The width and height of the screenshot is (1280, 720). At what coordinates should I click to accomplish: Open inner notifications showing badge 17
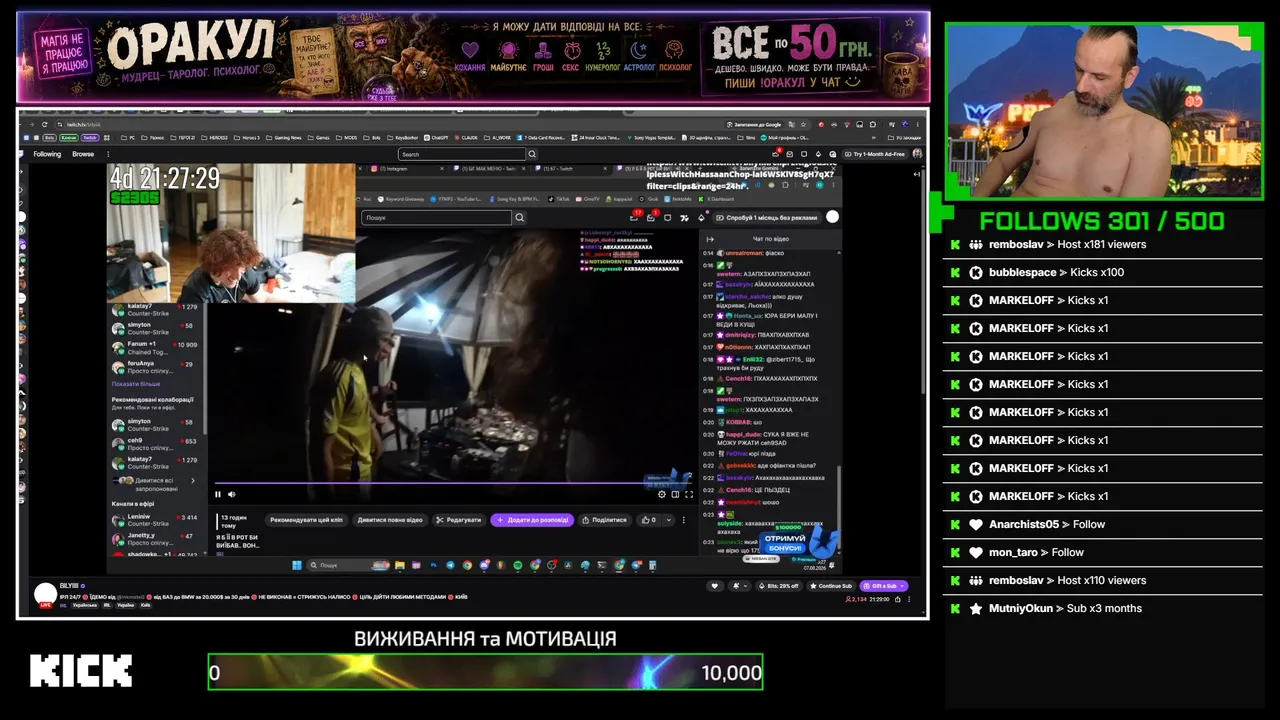click(x=635, y=216)
